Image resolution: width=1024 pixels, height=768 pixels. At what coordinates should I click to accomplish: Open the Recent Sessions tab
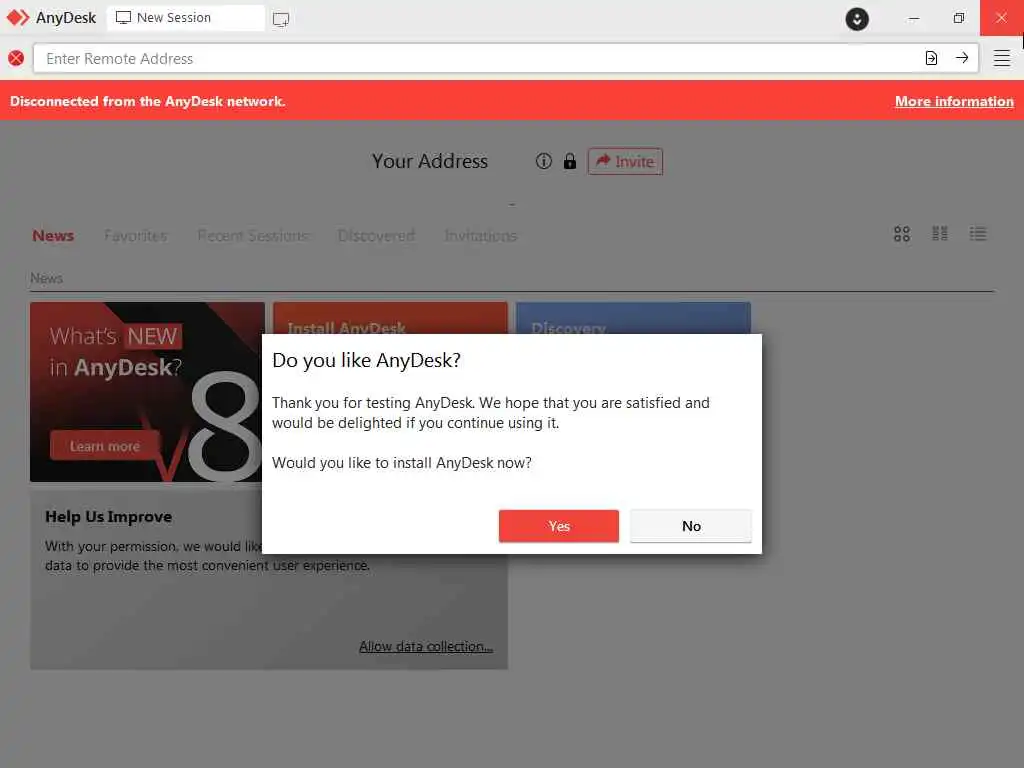[x=253, y=236]
